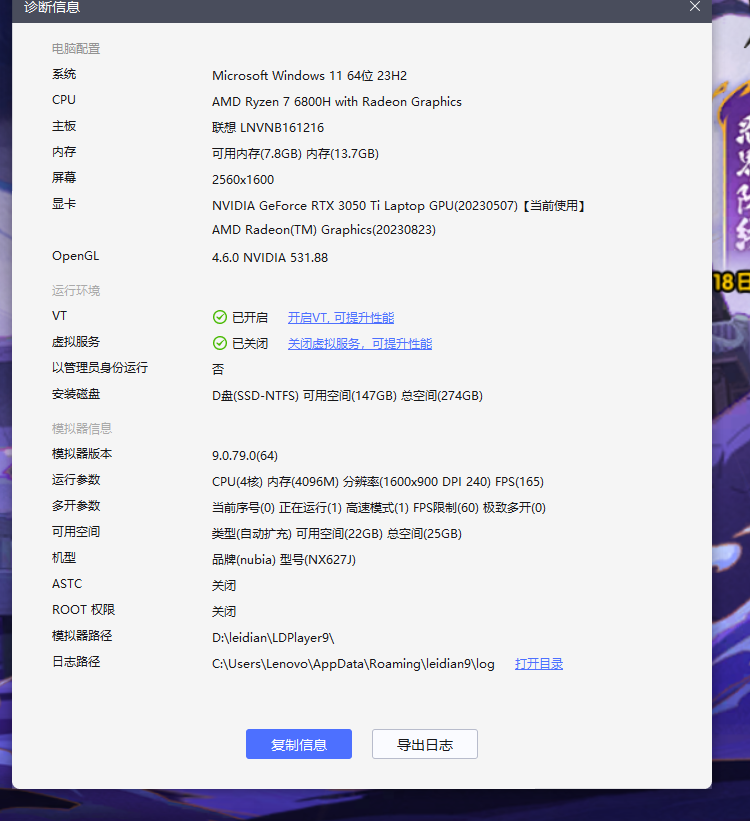Click the game banner behind the dialog
The height and width of the screenshot is (821, 750).
pyautogui.click(x=731, y=200)
